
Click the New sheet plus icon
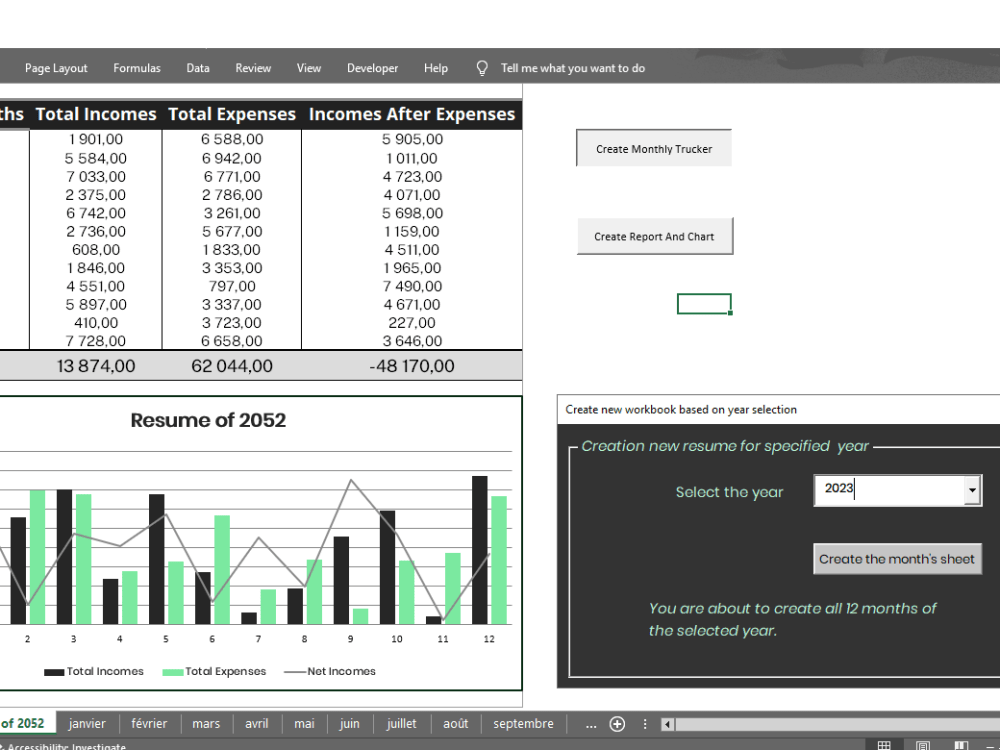click(x=617, y=723)
